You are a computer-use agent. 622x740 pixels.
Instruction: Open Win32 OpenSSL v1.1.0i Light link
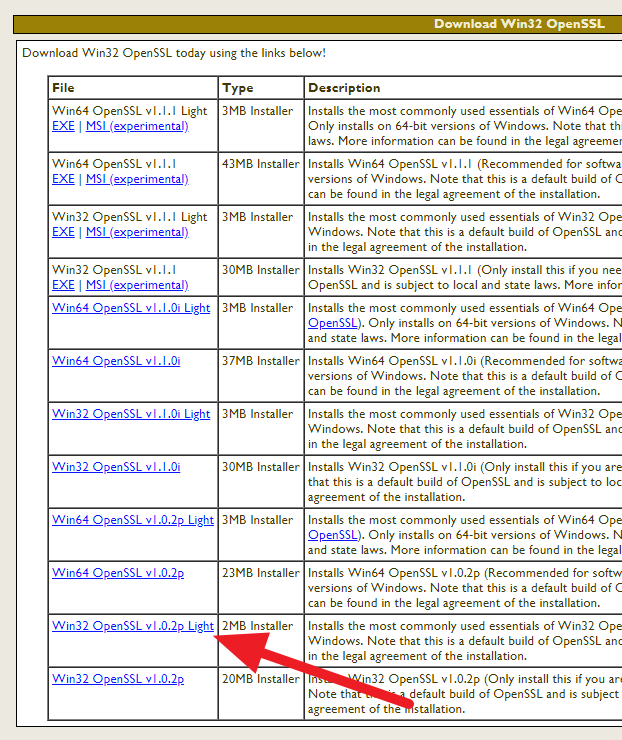131,414
